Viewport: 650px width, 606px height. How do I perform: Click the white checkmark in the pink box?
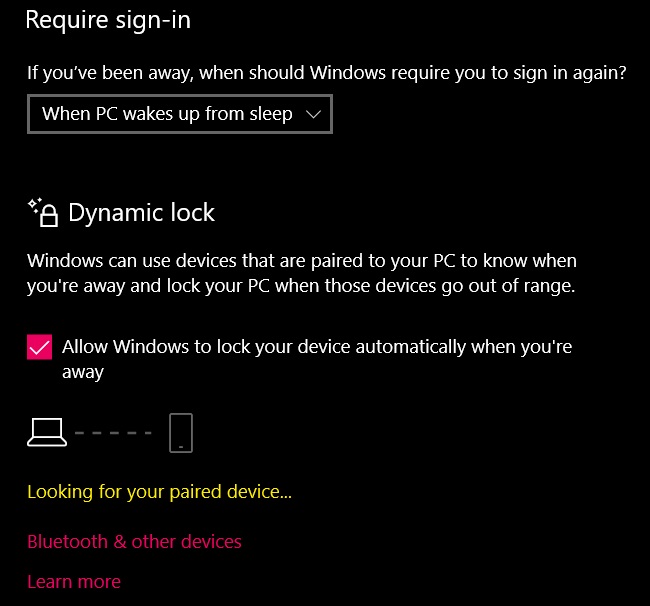pyautogui.click(x=40, y=348)
